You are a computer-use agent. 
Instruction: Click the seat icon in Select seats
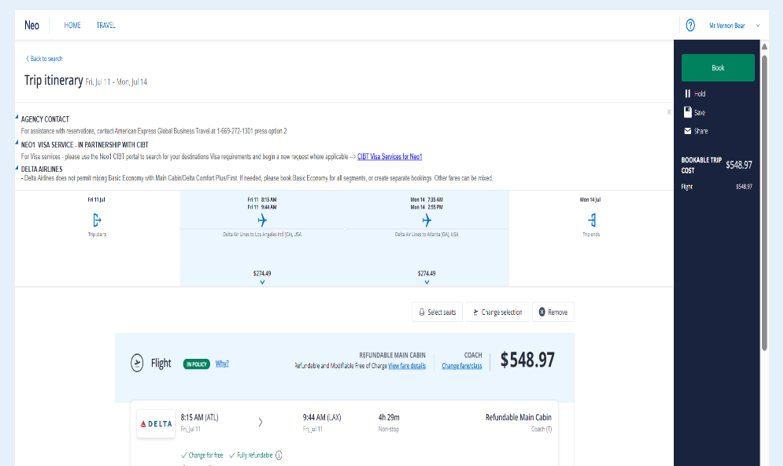pos(421,312)
